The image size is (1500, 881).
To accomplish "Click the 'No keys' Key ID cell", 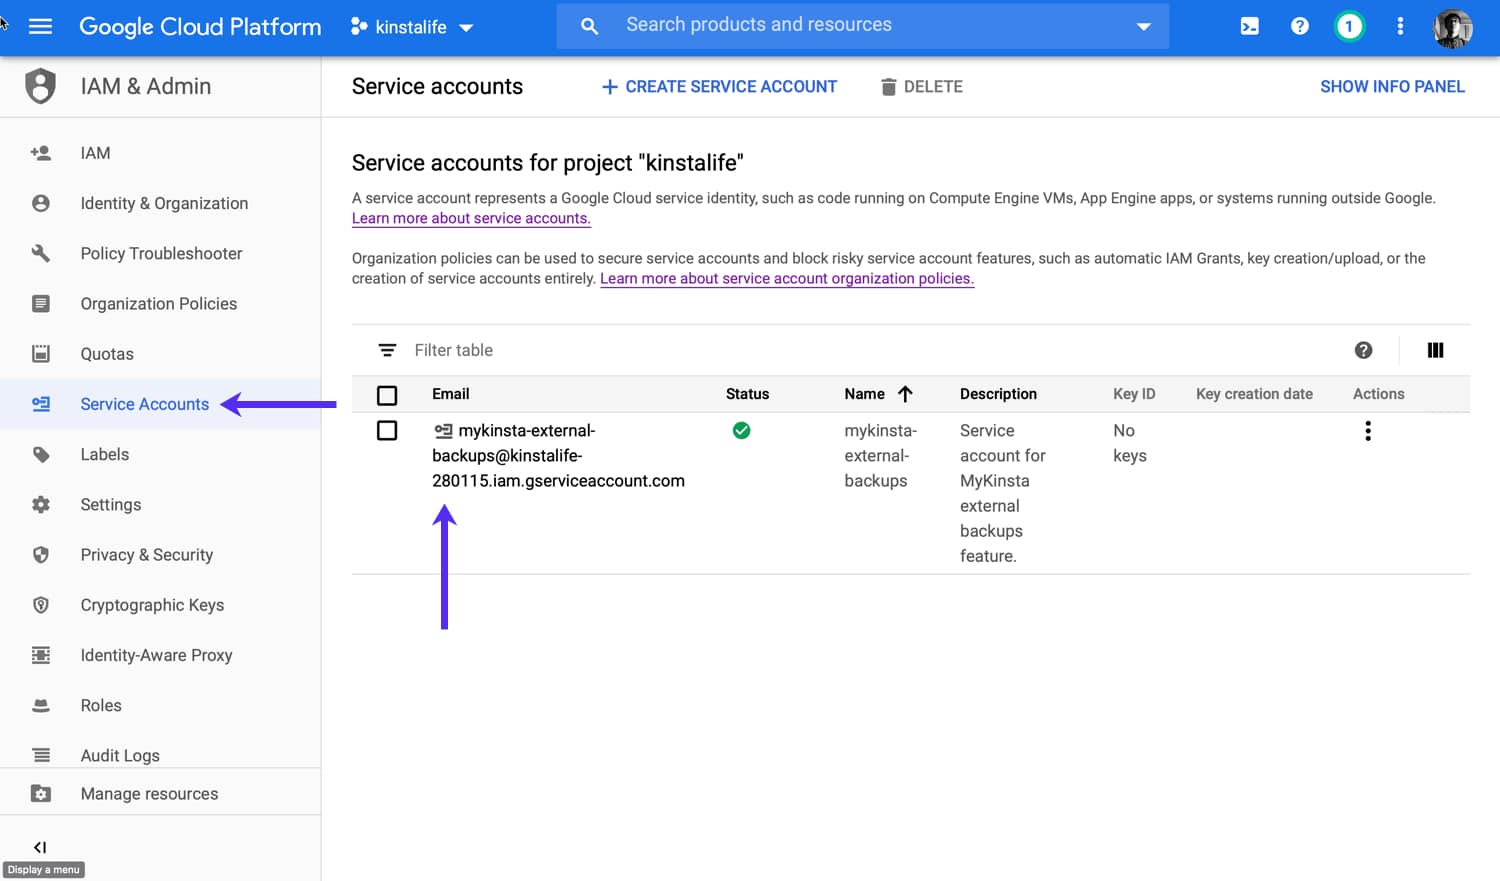I will point(1130,443).
